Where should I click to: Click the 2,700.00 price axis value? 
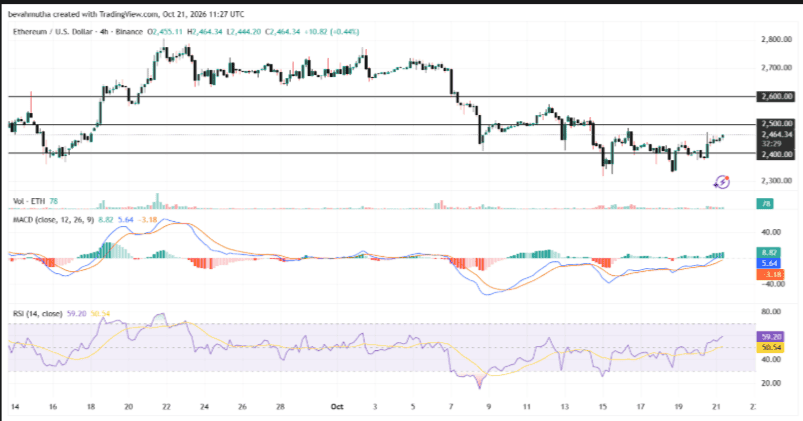tap(776, 68)
